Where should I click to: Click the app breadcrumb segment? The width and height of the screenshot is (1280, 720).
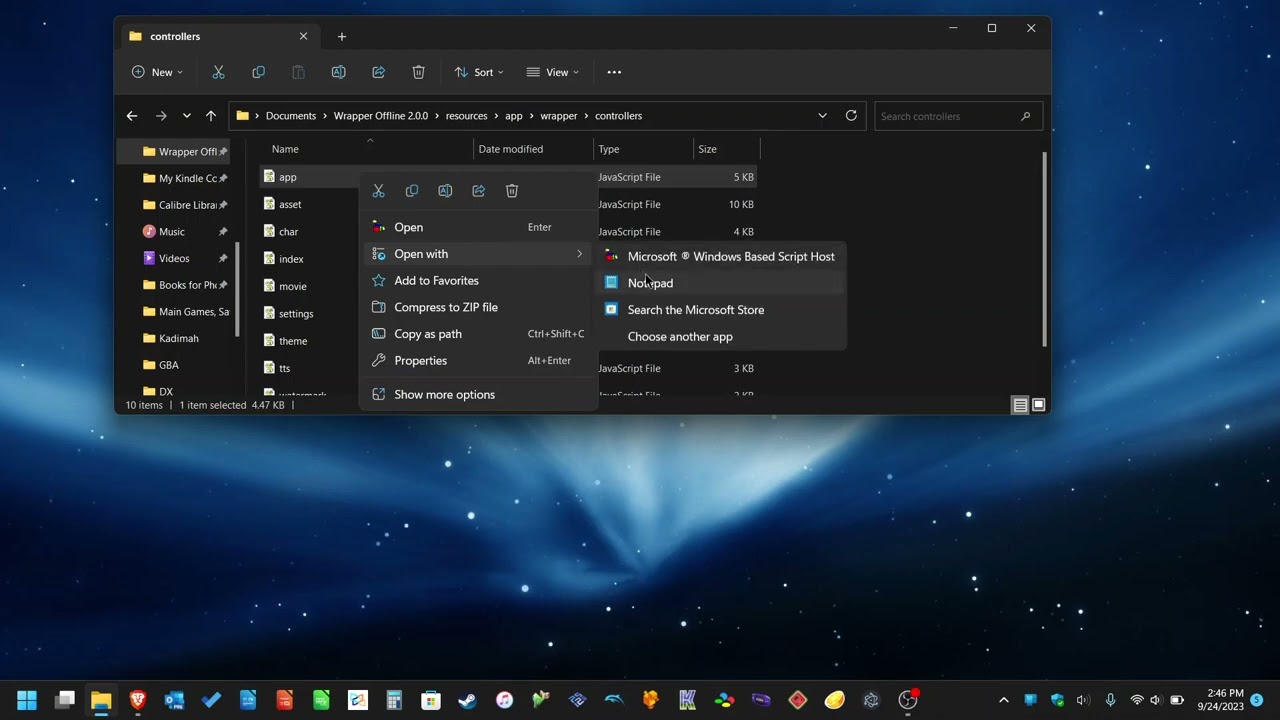[514, 116]
